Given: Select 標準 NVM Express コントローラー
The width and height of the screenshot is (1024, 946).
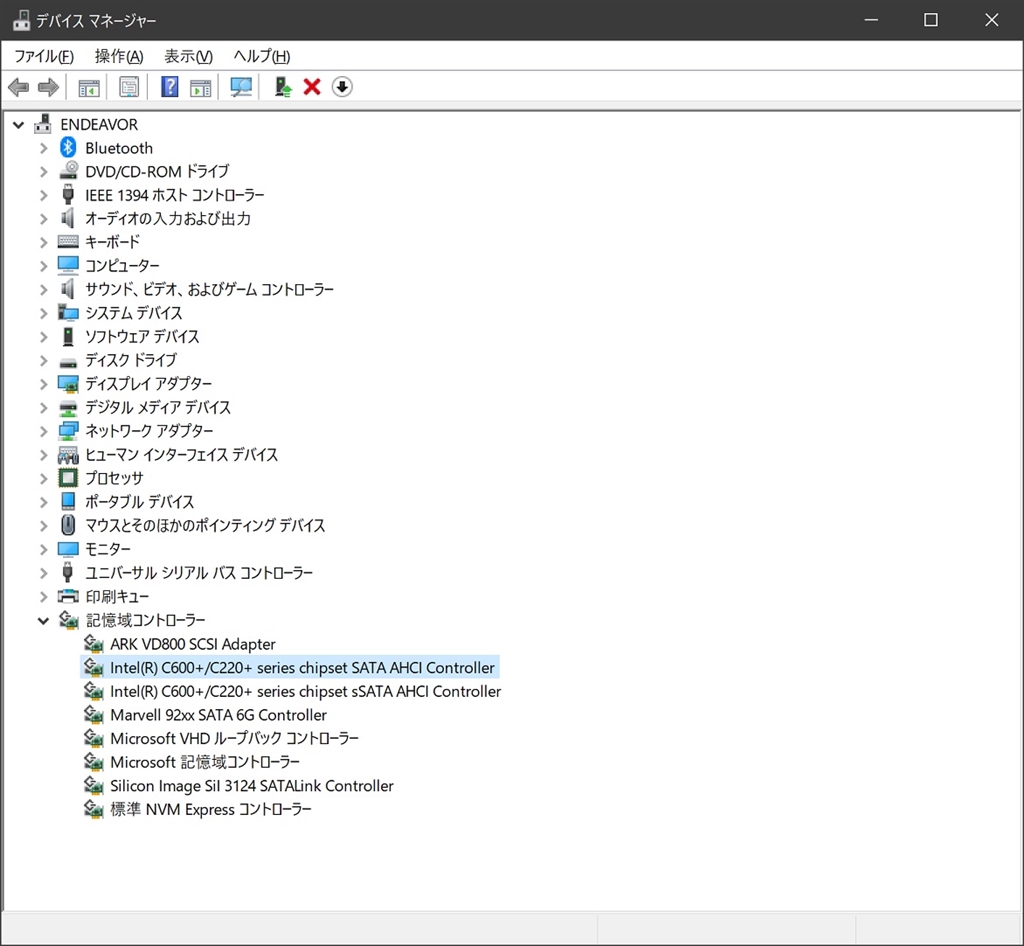Looking at the screenshot, I should click(210, 810).
